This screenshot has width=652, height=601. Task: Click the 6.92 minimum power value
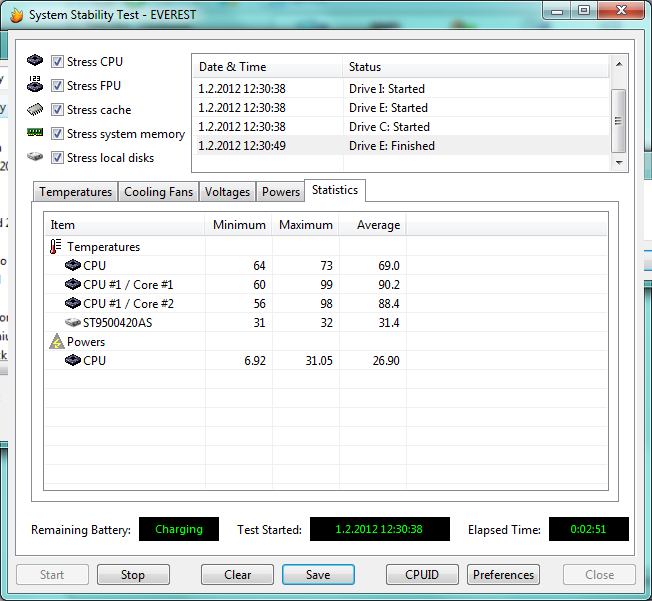[255, 361]
